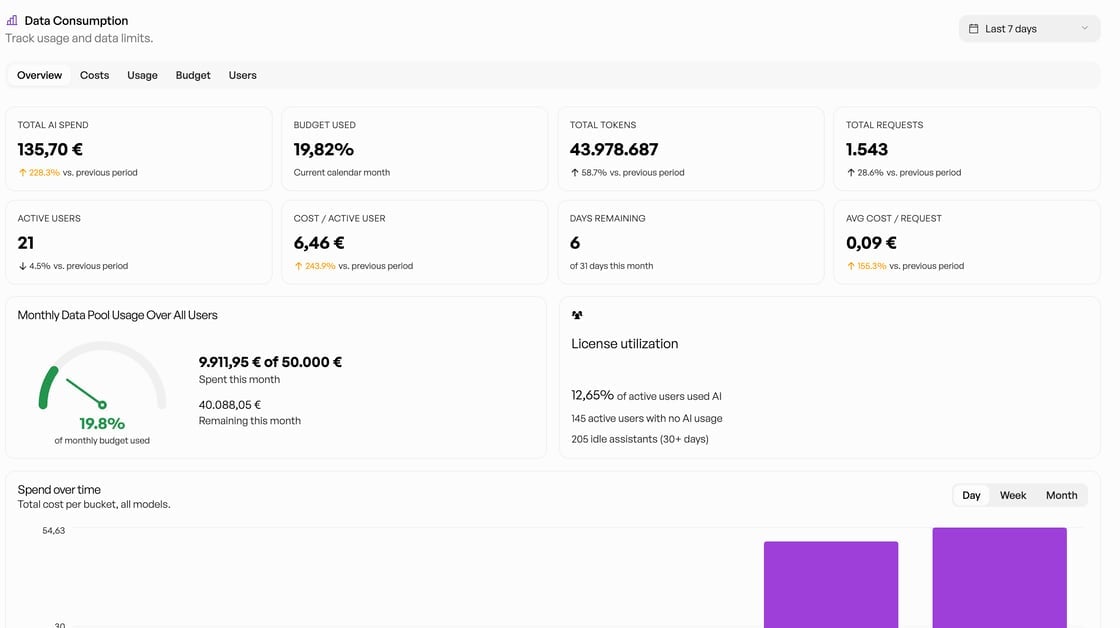Click the 'Current calendar month' caption

(341, 172)
